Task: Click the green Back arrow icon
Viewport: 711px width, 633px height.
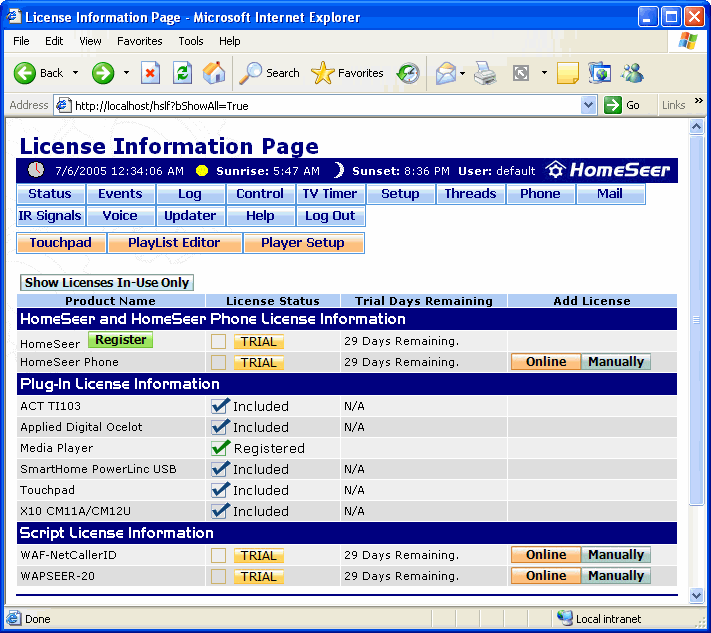Action: point(24,73)
